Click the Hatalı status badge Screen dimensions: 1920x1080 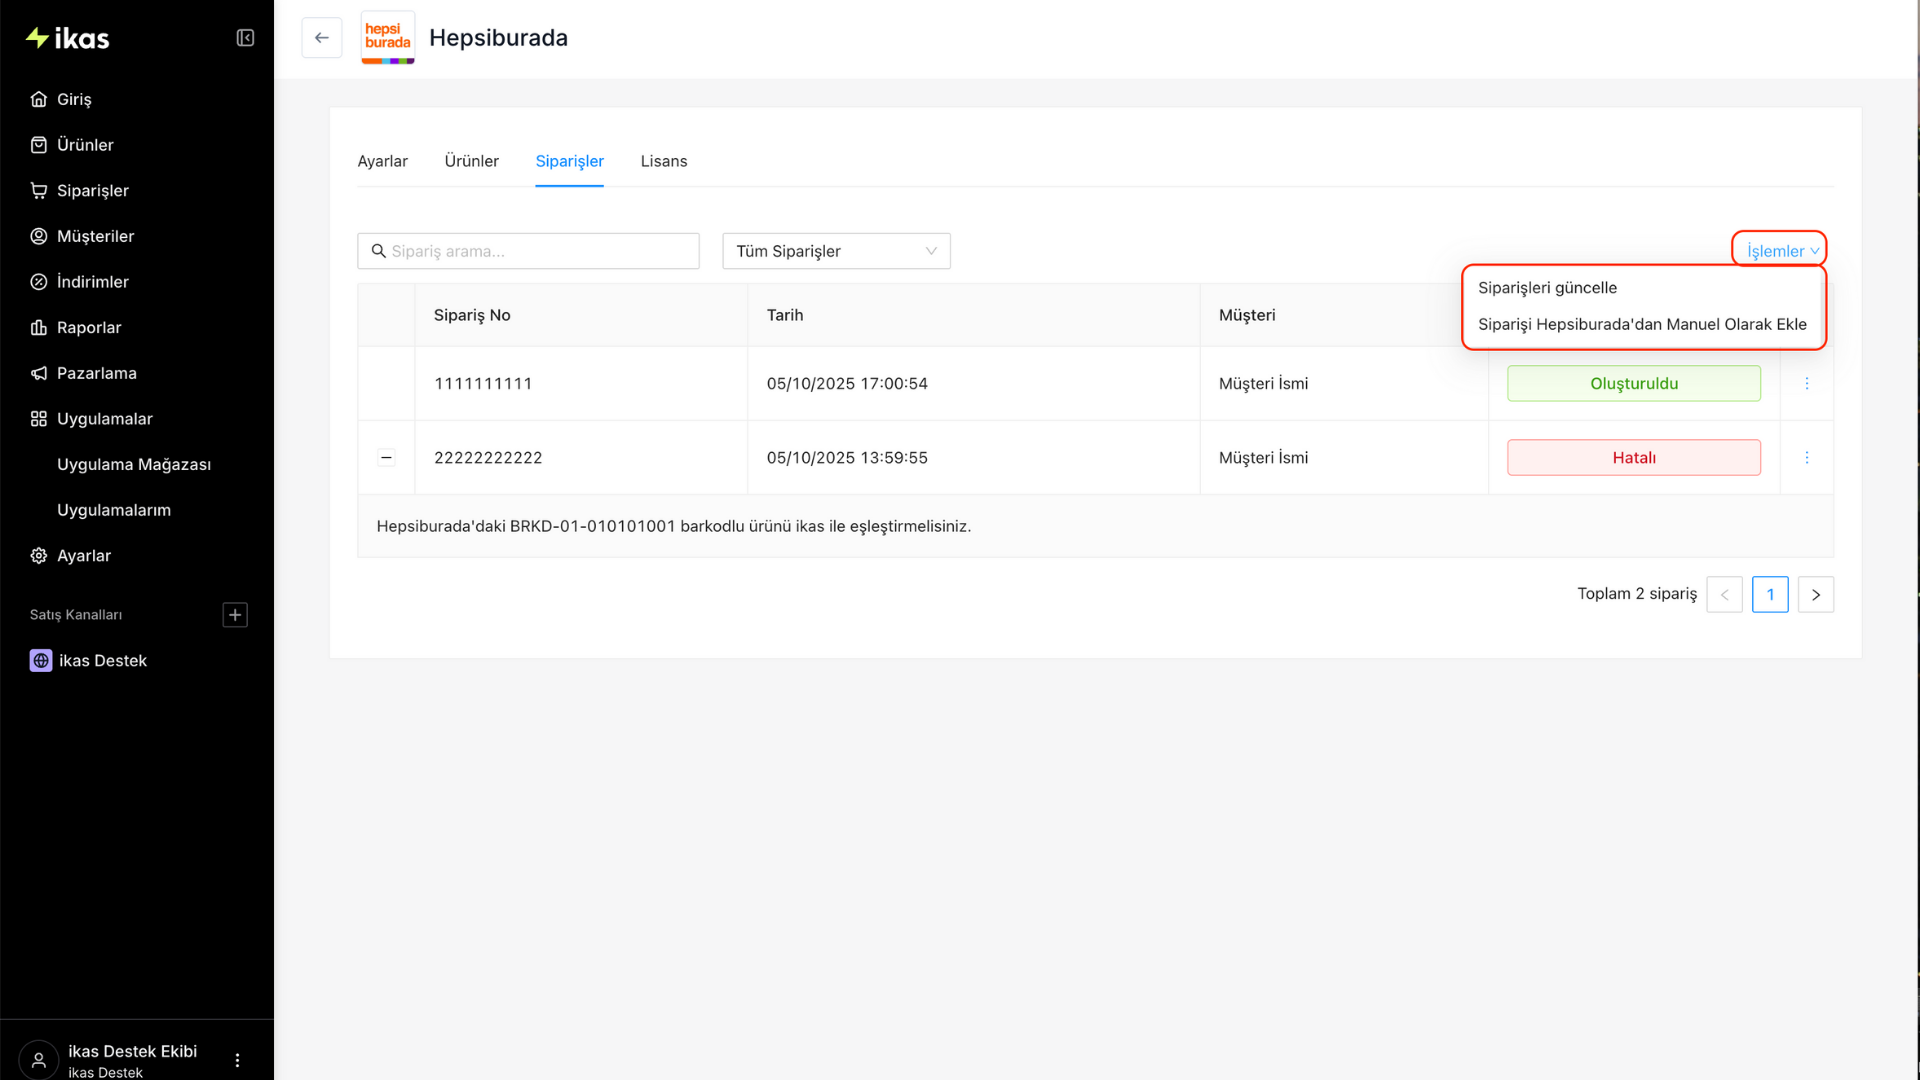coord(1634,458)
